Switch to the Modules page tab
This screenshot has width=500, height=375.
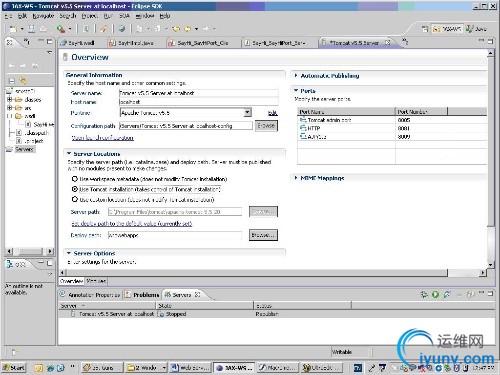point(96,281)
